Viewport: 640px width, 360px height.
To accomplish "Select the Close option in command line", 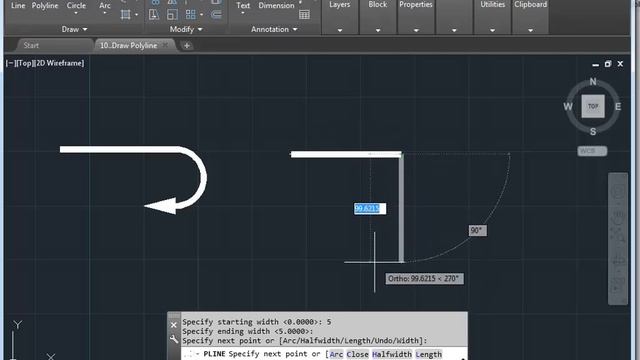I will [x=358, y=354].
